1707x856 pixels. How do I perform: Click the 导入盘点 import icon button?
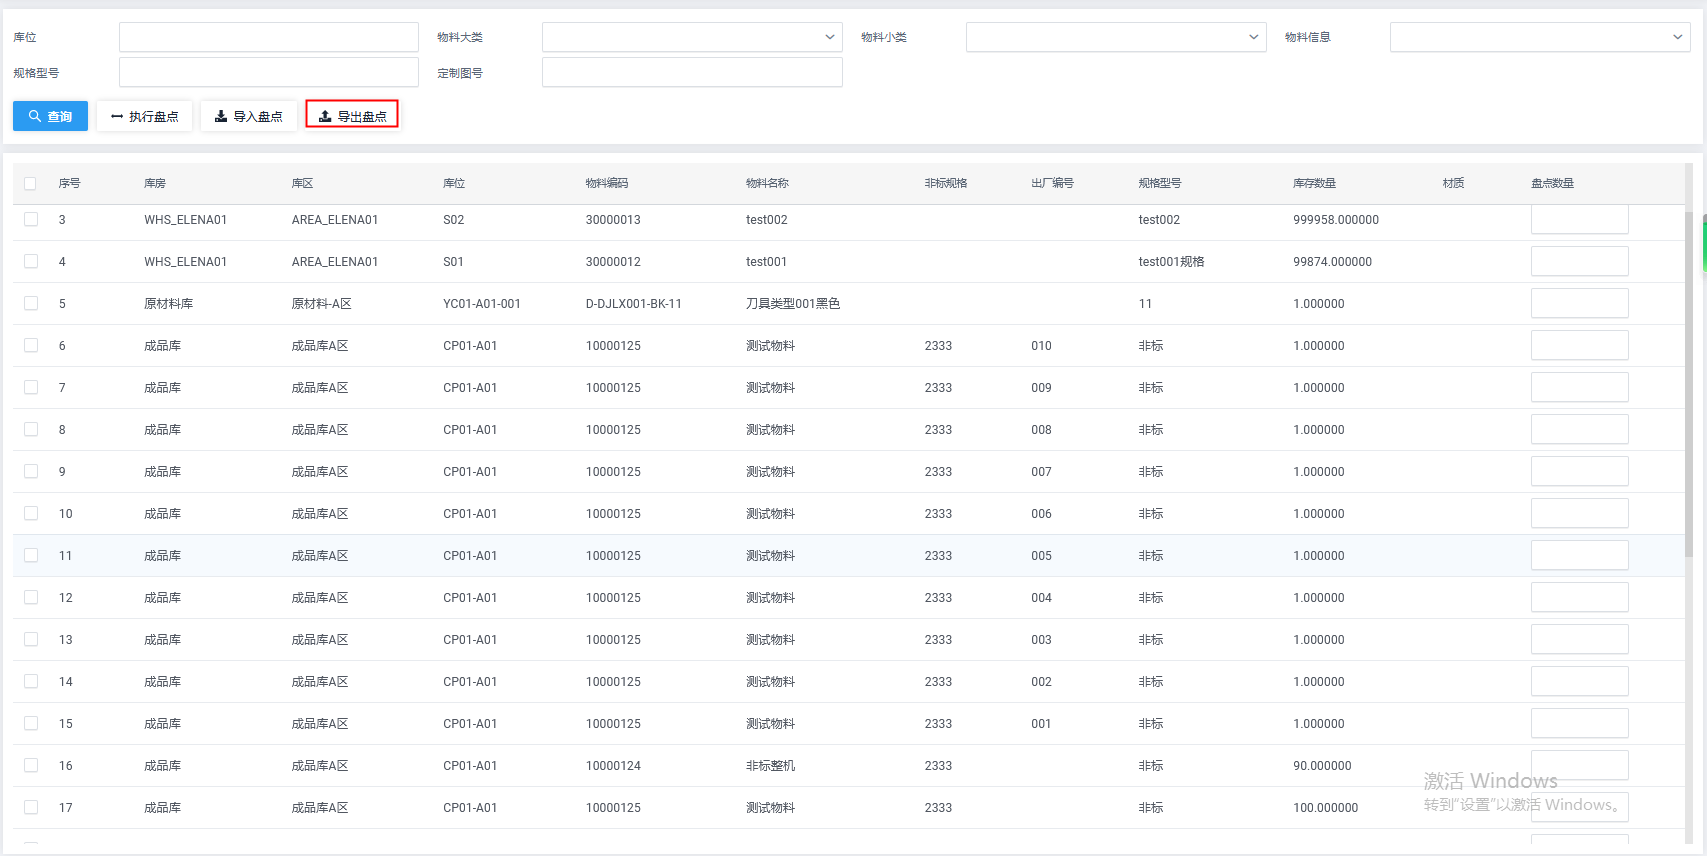[x=248, y=116]
